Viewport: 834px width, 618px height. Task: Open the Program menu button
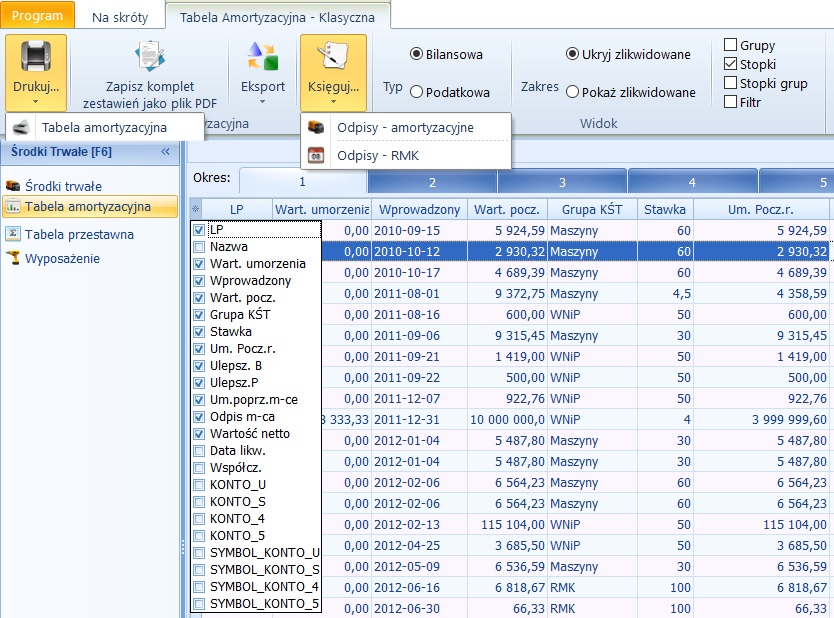click(38, 16)
